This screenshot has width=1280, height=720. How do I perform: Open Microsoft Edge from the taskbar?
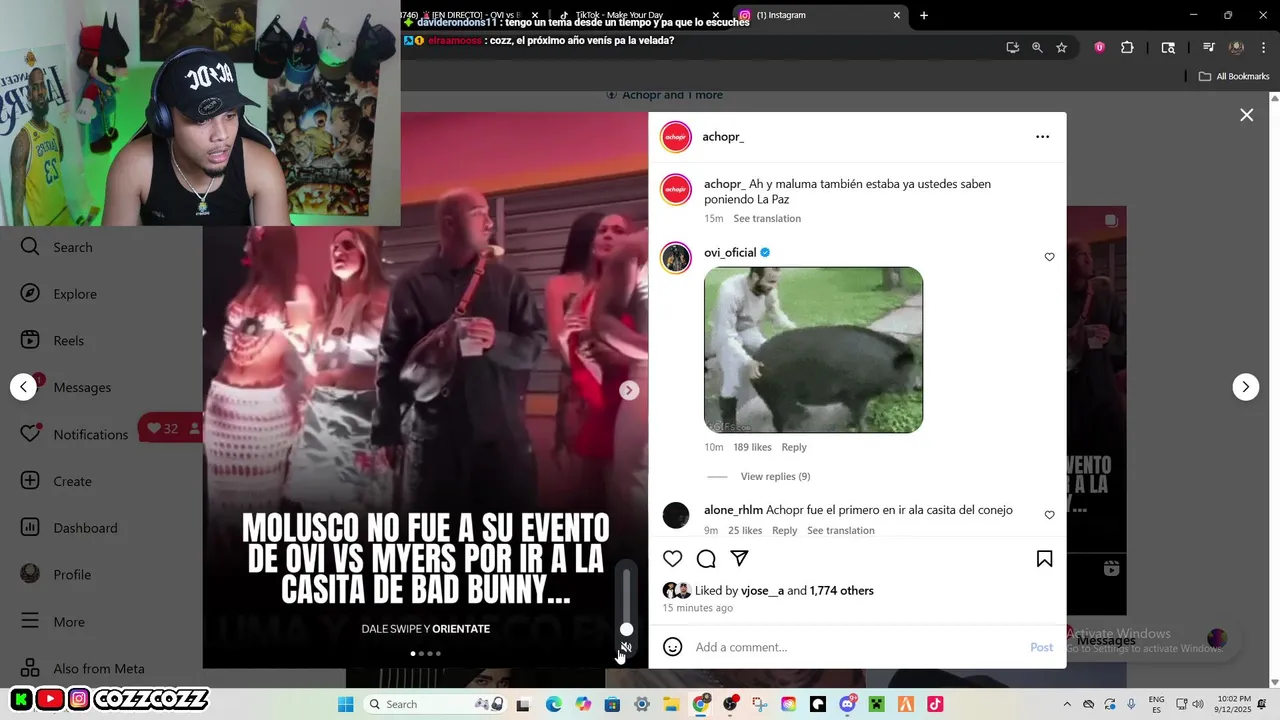point(554,704)
